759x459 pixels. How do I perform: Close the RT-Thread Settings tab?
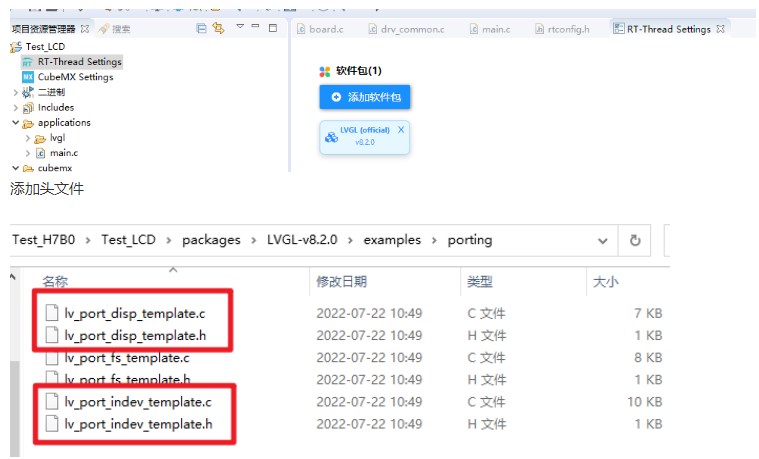tap(720, 29)
